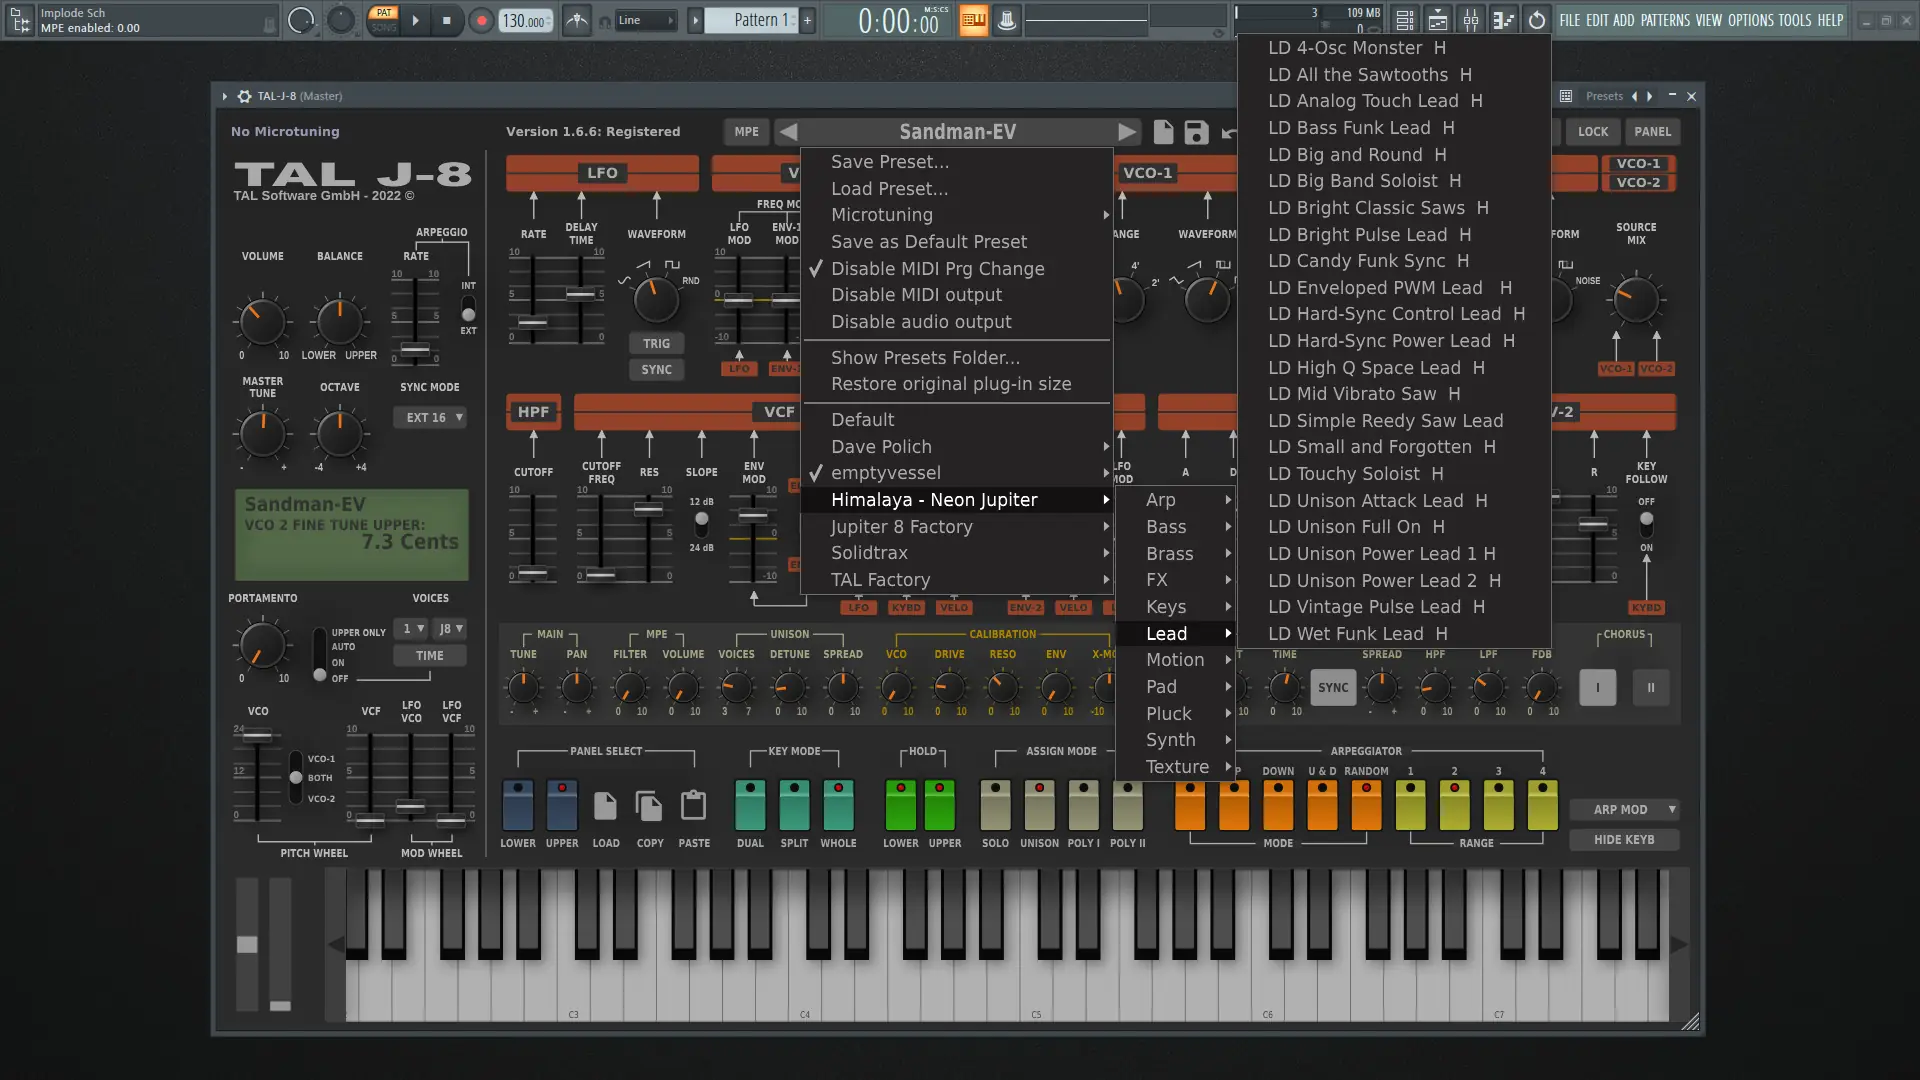This screenshot has width=1920, height=1080.
Task: Click the save preset floppy disk icon
Action: (x=1196, y=132)
